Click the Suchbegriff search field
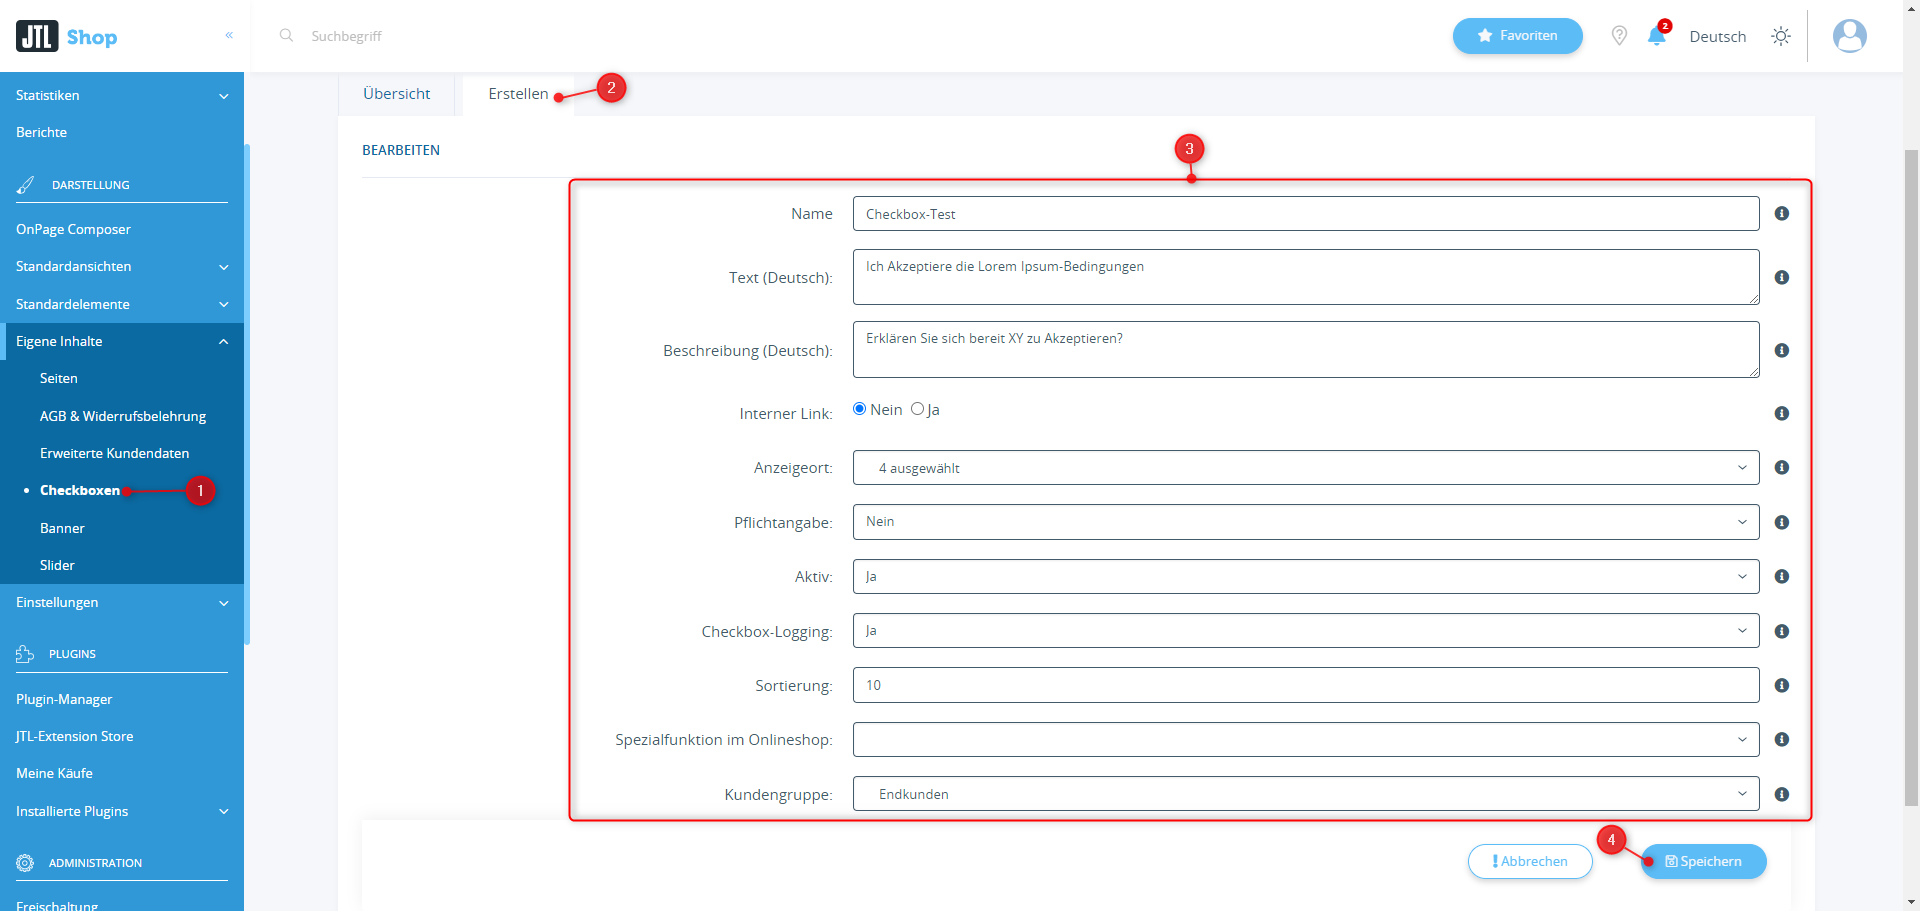This screenshot has width=1920, height=911. click(346, 36)
